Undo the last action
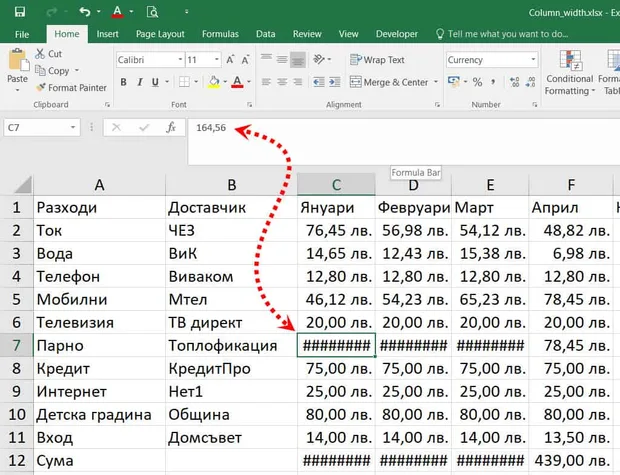The image size is (620, 475). [85, 11]
